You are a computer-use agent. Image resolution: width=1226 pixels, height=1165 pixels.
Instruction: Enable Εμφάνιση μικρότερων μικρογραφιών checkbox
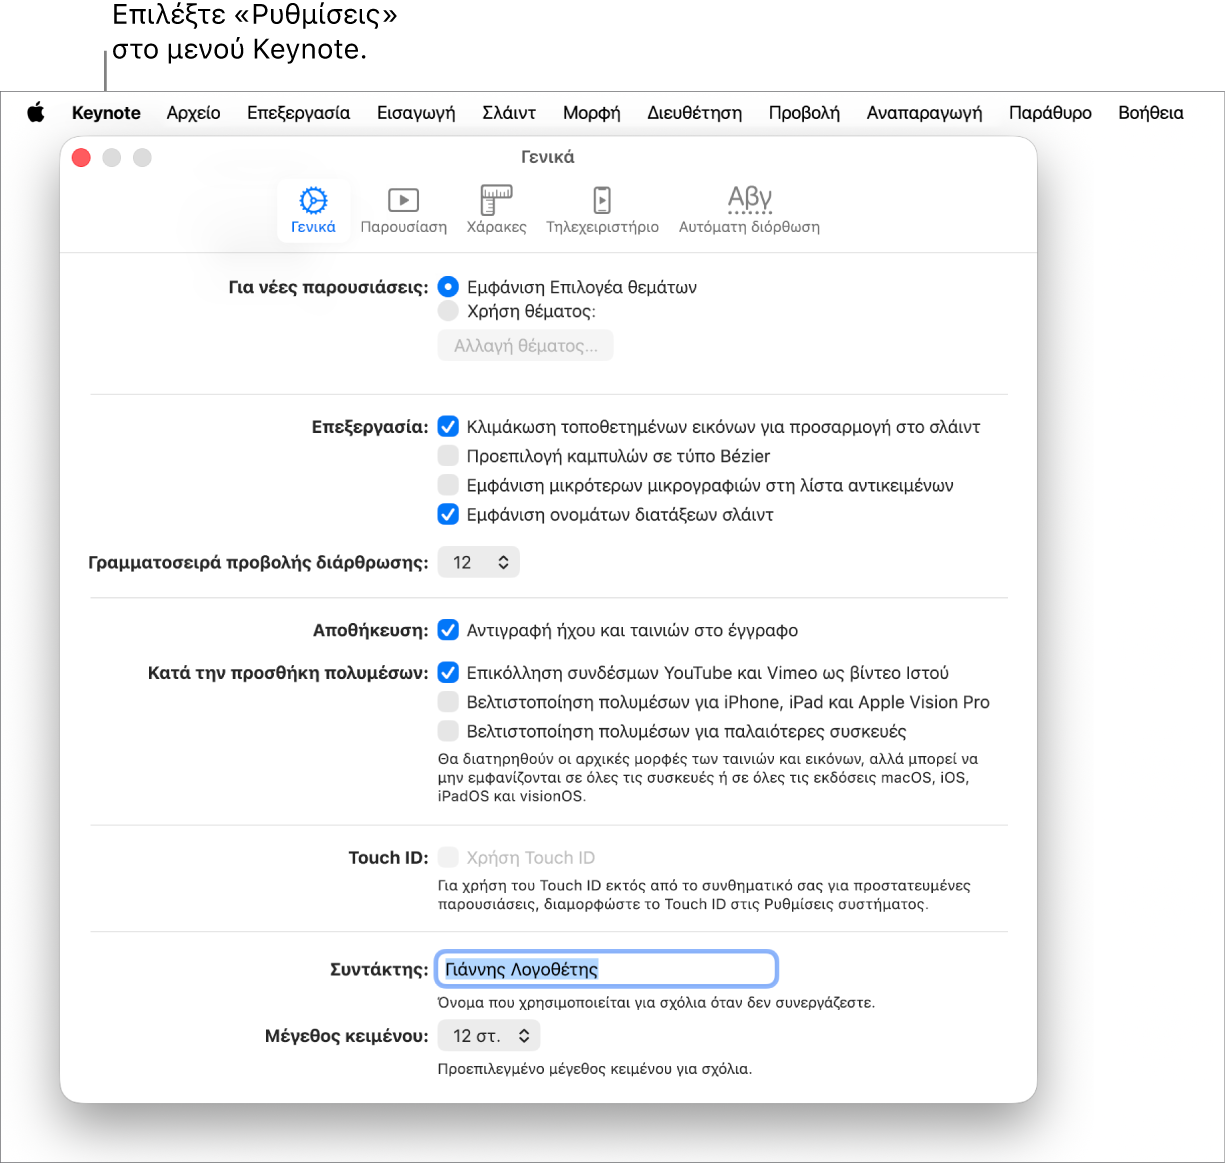(x=448, y=485)
